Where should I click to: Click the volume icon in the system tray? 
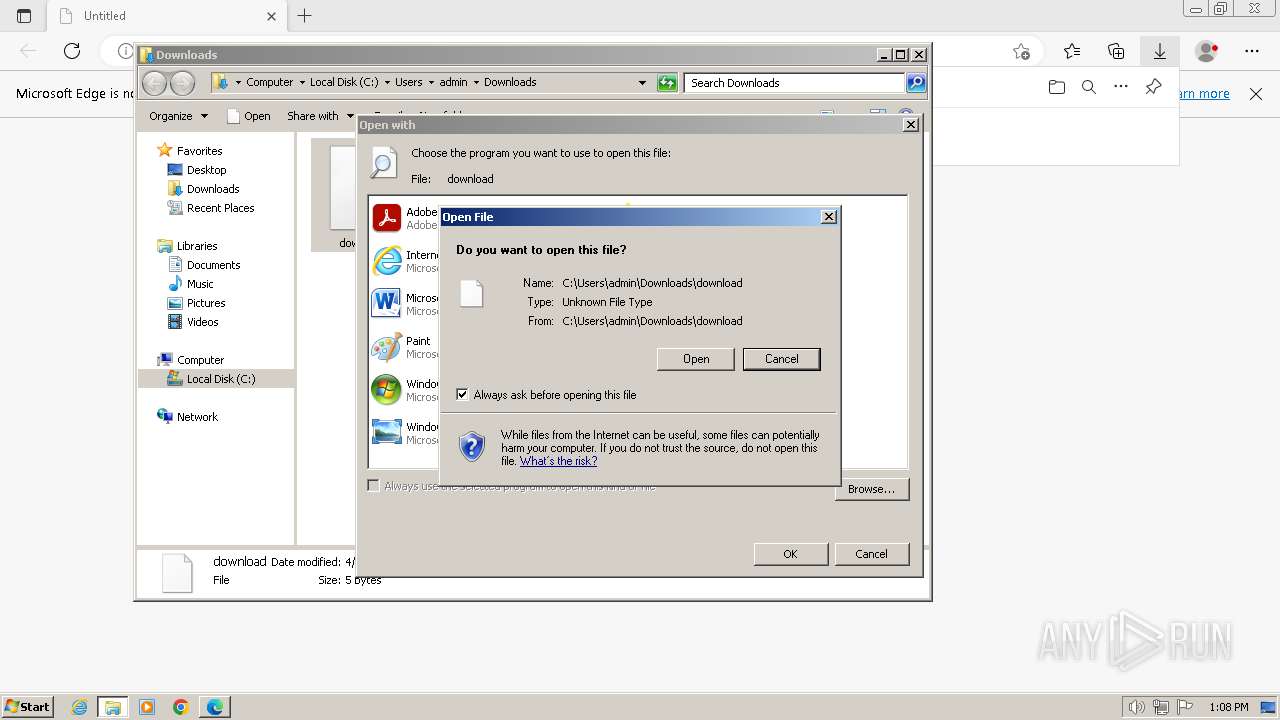(1137, 707)
